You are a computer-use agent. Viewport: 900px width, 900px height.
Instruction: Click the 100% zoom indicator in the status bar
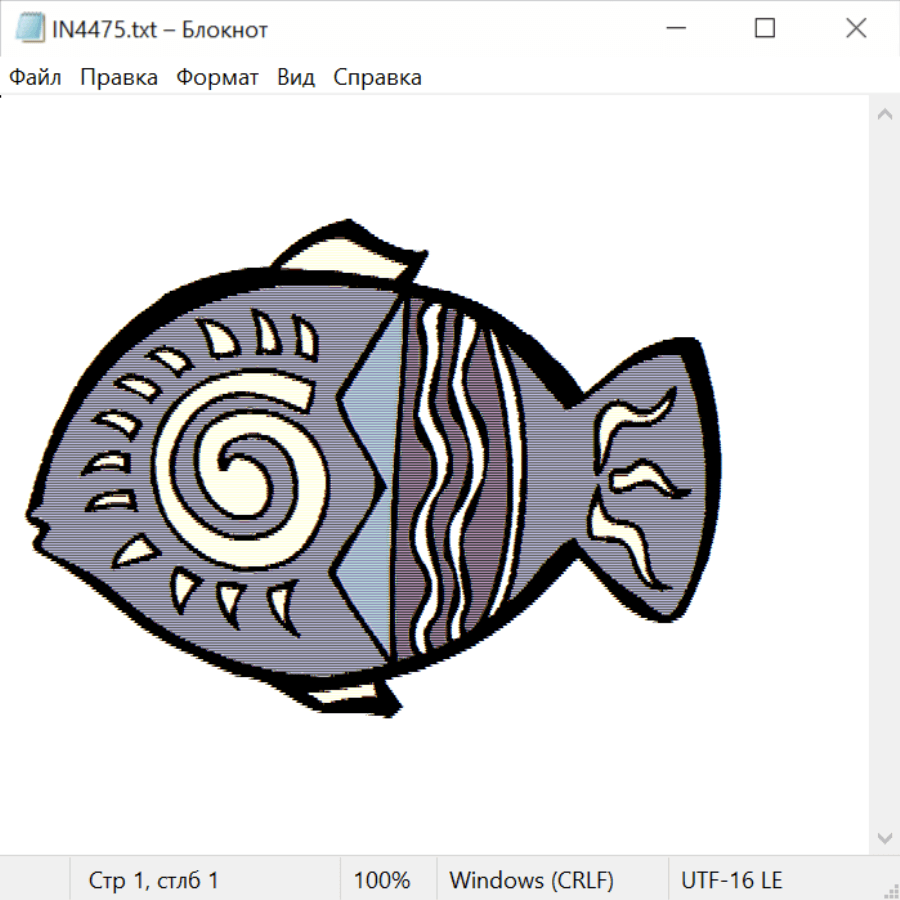(382, 880)
